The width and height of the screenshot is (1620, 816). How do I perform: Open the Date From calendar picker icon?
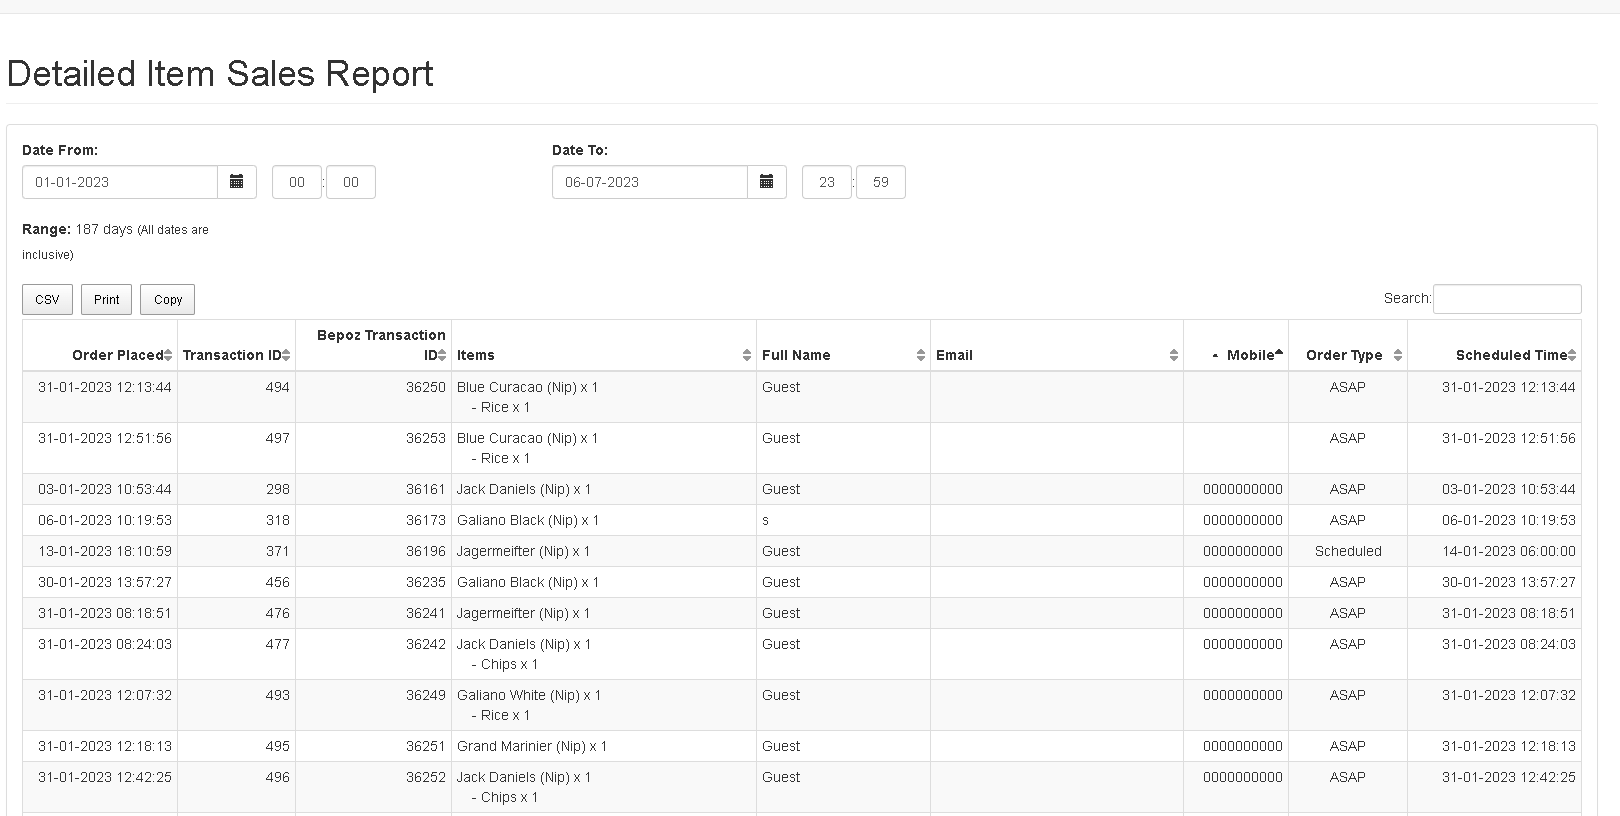tap(237, 182)
